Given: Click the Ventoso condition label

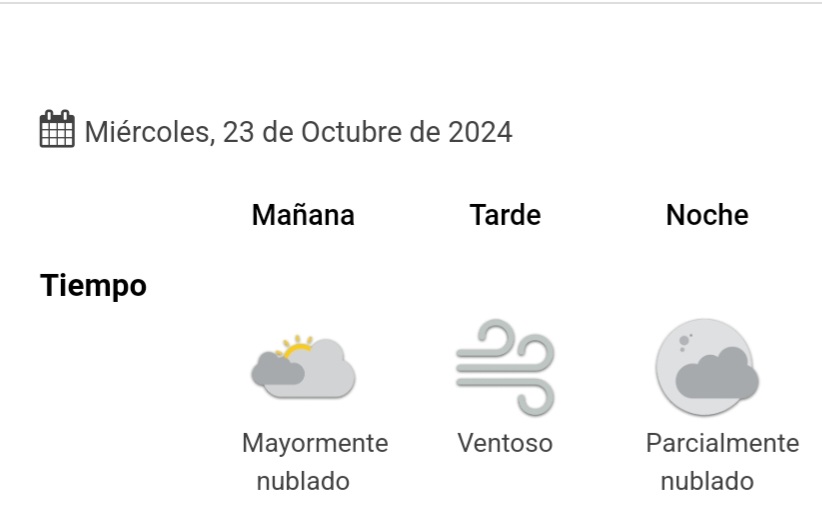Looking at the screenshot, I should (x=505, y=443).
